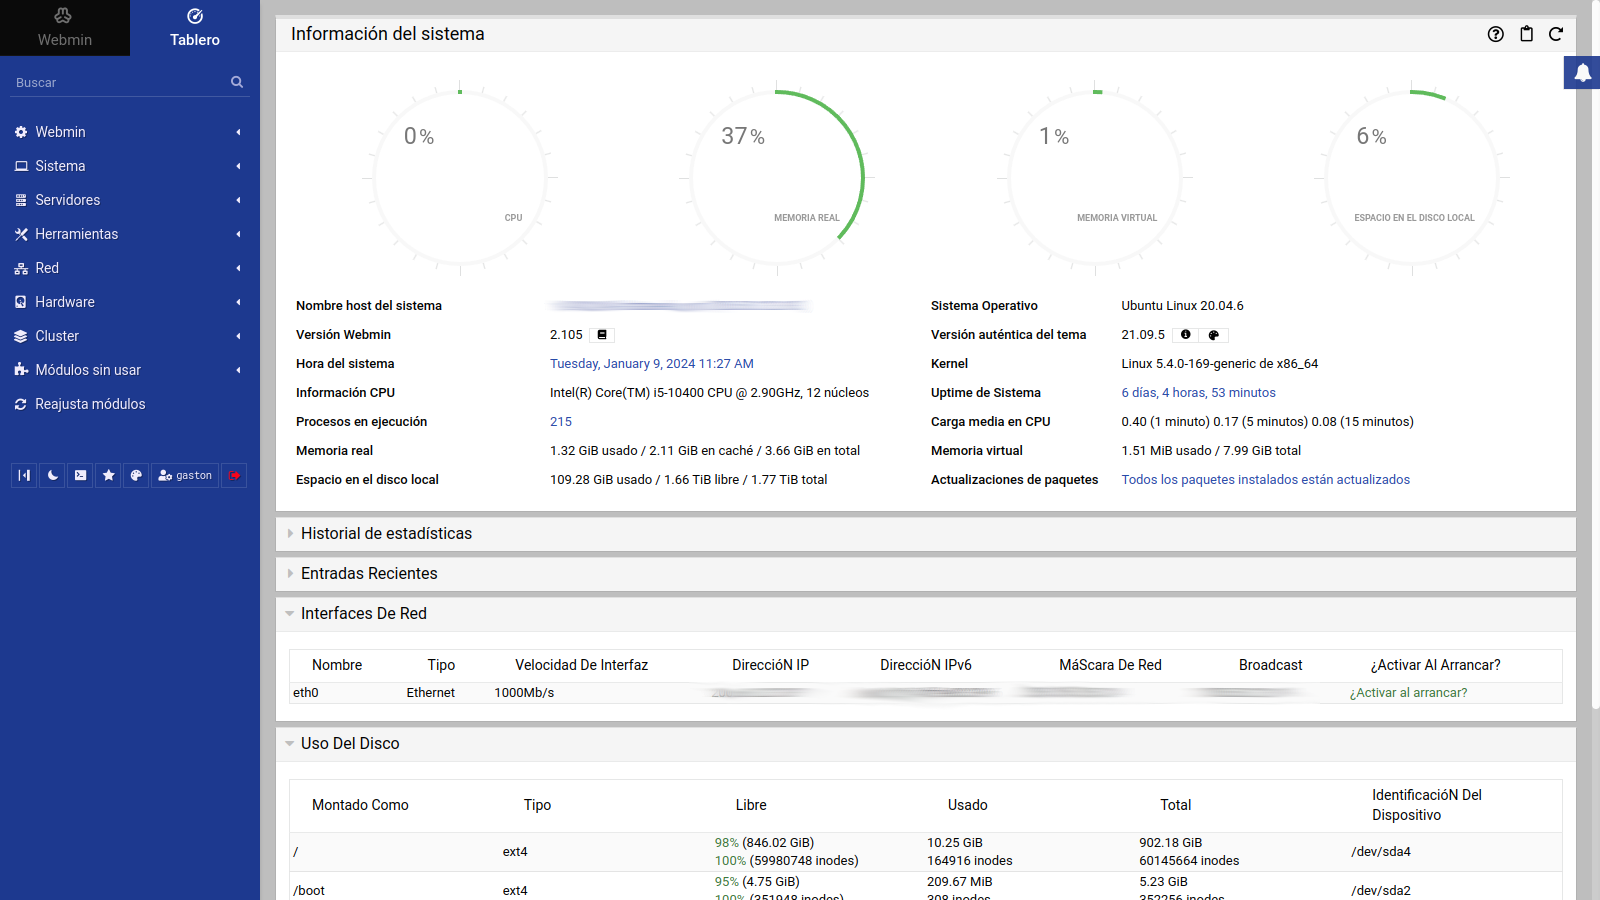The width and height of the screenshot is (1600, 900).
Task: Click the Memoria Real usage gauge
Action: [x=777, y=178]
